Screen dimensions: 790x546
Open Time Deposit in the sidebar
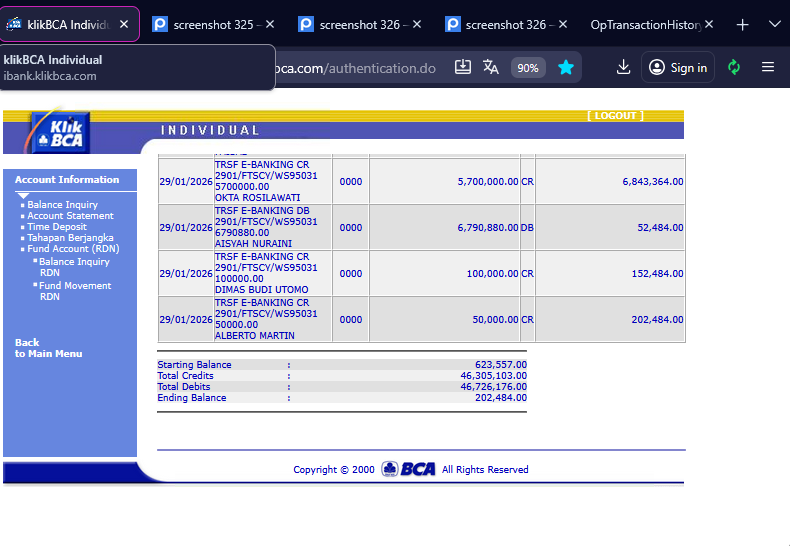57,227
